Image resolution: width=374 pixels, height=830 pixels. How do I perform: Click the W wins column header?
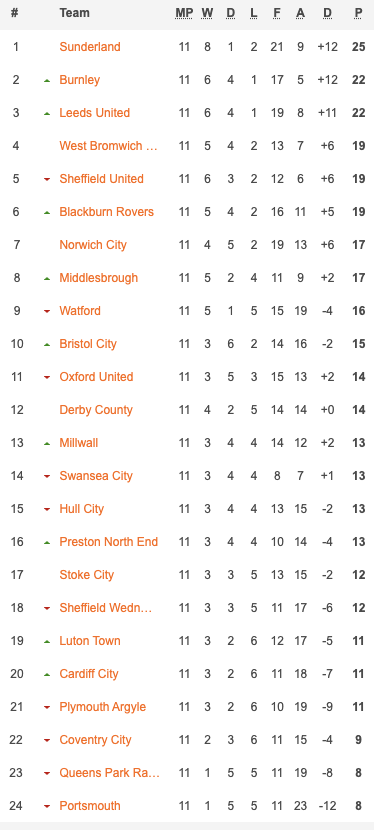click(207, 13)
